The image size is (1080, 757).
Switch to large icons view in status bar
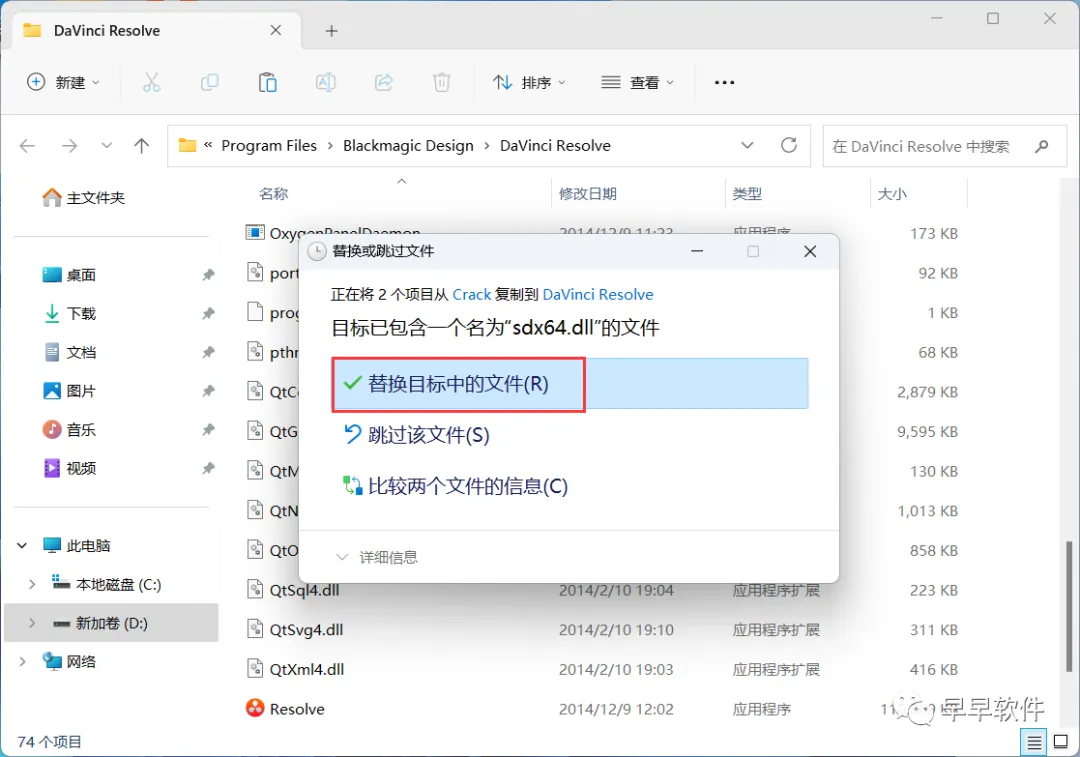pyautogui.click(x=1061, y=743)
